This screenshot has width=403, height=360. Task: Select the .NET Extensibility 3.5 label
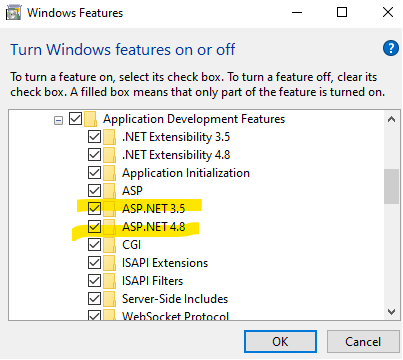(x=176, y=137)
